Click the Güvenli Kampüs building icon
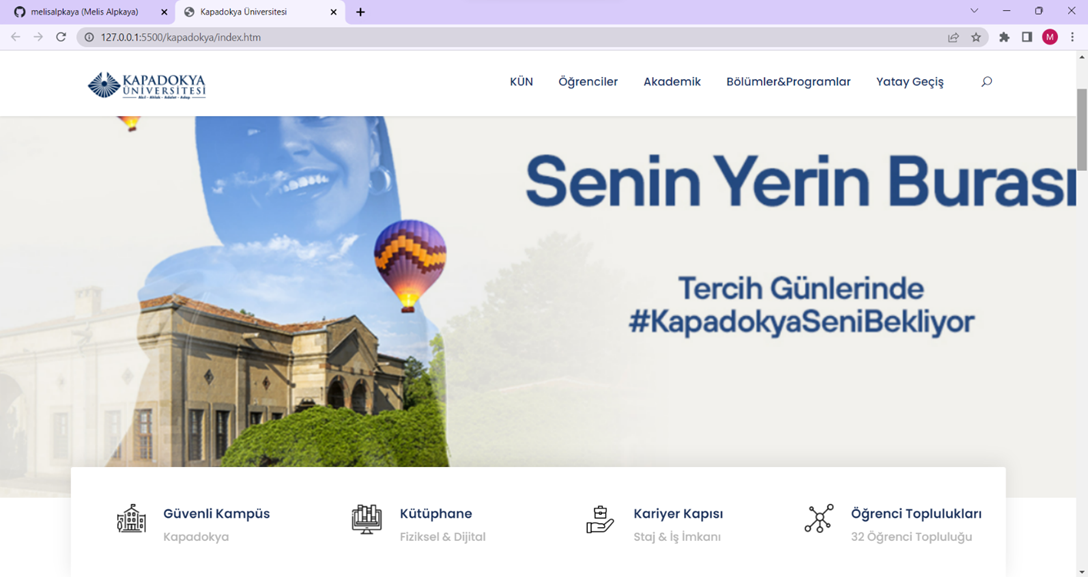Viewport: 1088px width, 577px height. click(x=131, y=518)
